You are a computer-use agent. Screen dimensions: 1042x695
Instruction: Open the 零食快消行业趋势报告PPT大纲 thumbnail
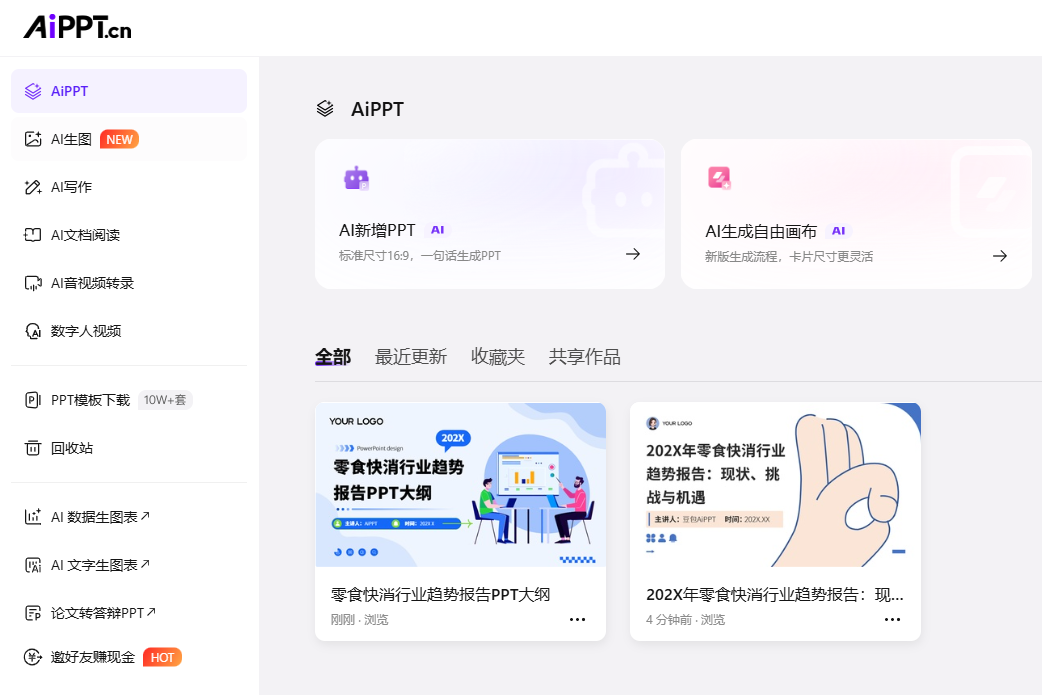460,485
